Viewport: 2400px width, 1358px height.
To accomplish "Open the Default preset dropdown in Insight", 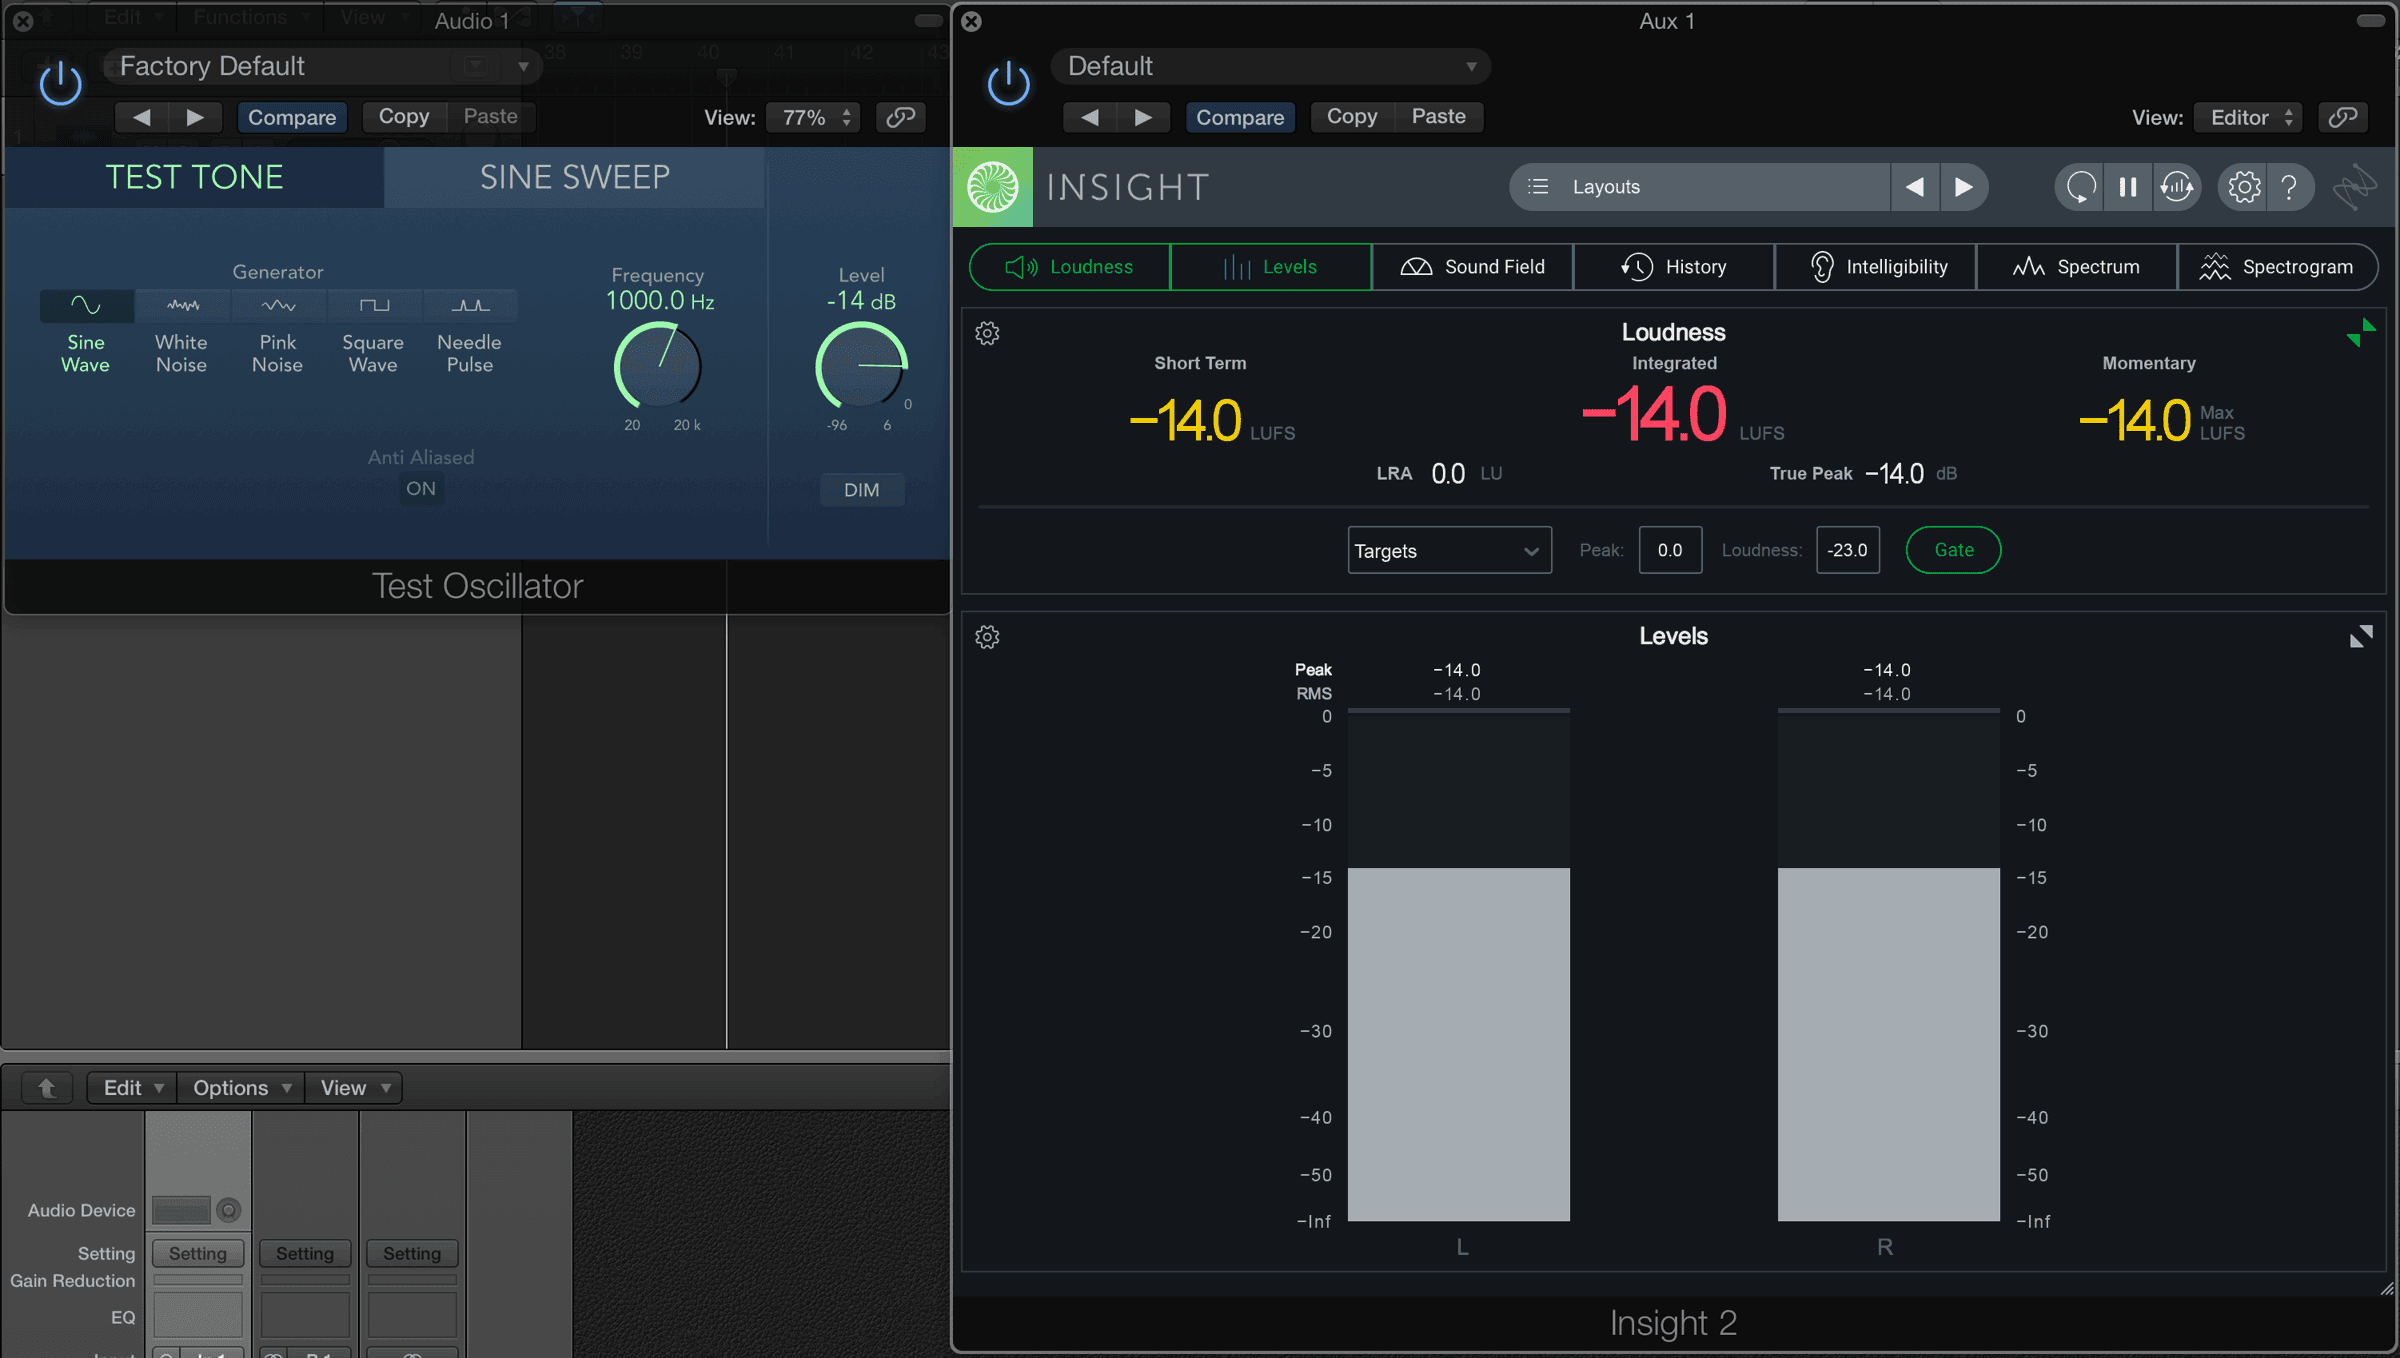I will pyautogui.click(x=1271, y=66).
